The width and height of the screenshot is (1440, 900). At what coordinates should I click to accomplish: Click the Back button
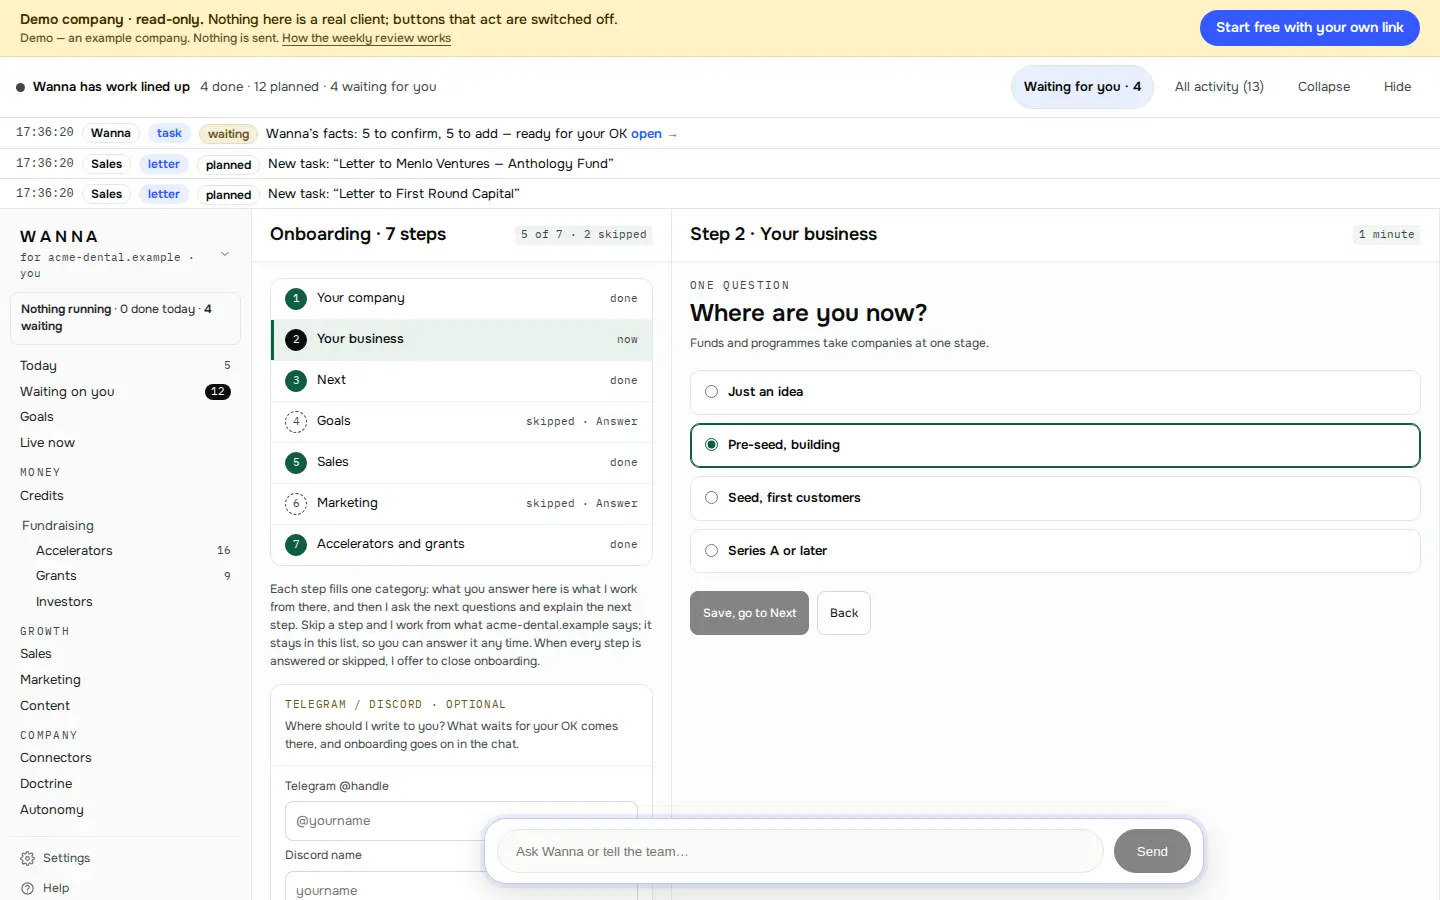tap(844, 613)
